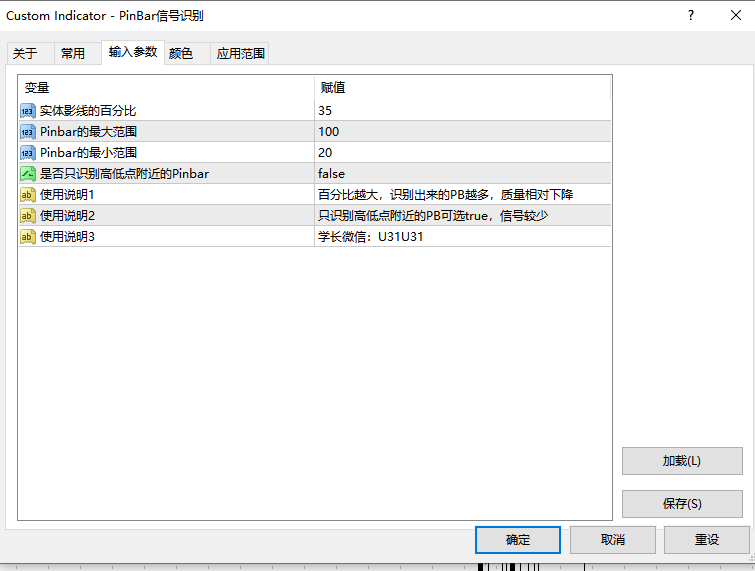
Task: Click integer icon beside 实体影线的百分比
Action: point(28,111)
